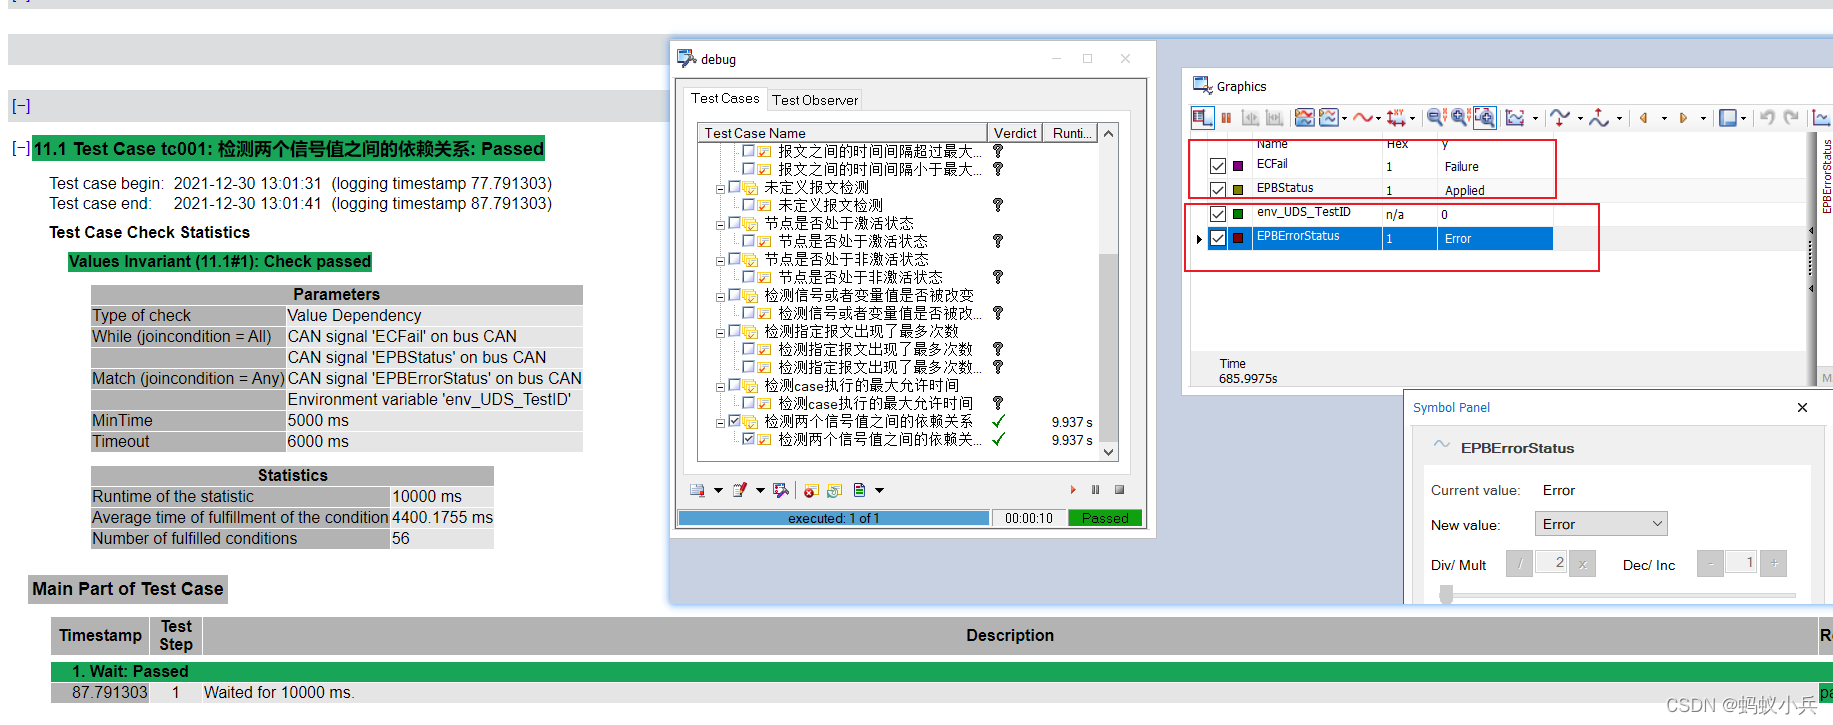The height and width of the screenshot is (725, 1833).
Task: Click the Dec minus button
Action: 1710,564
